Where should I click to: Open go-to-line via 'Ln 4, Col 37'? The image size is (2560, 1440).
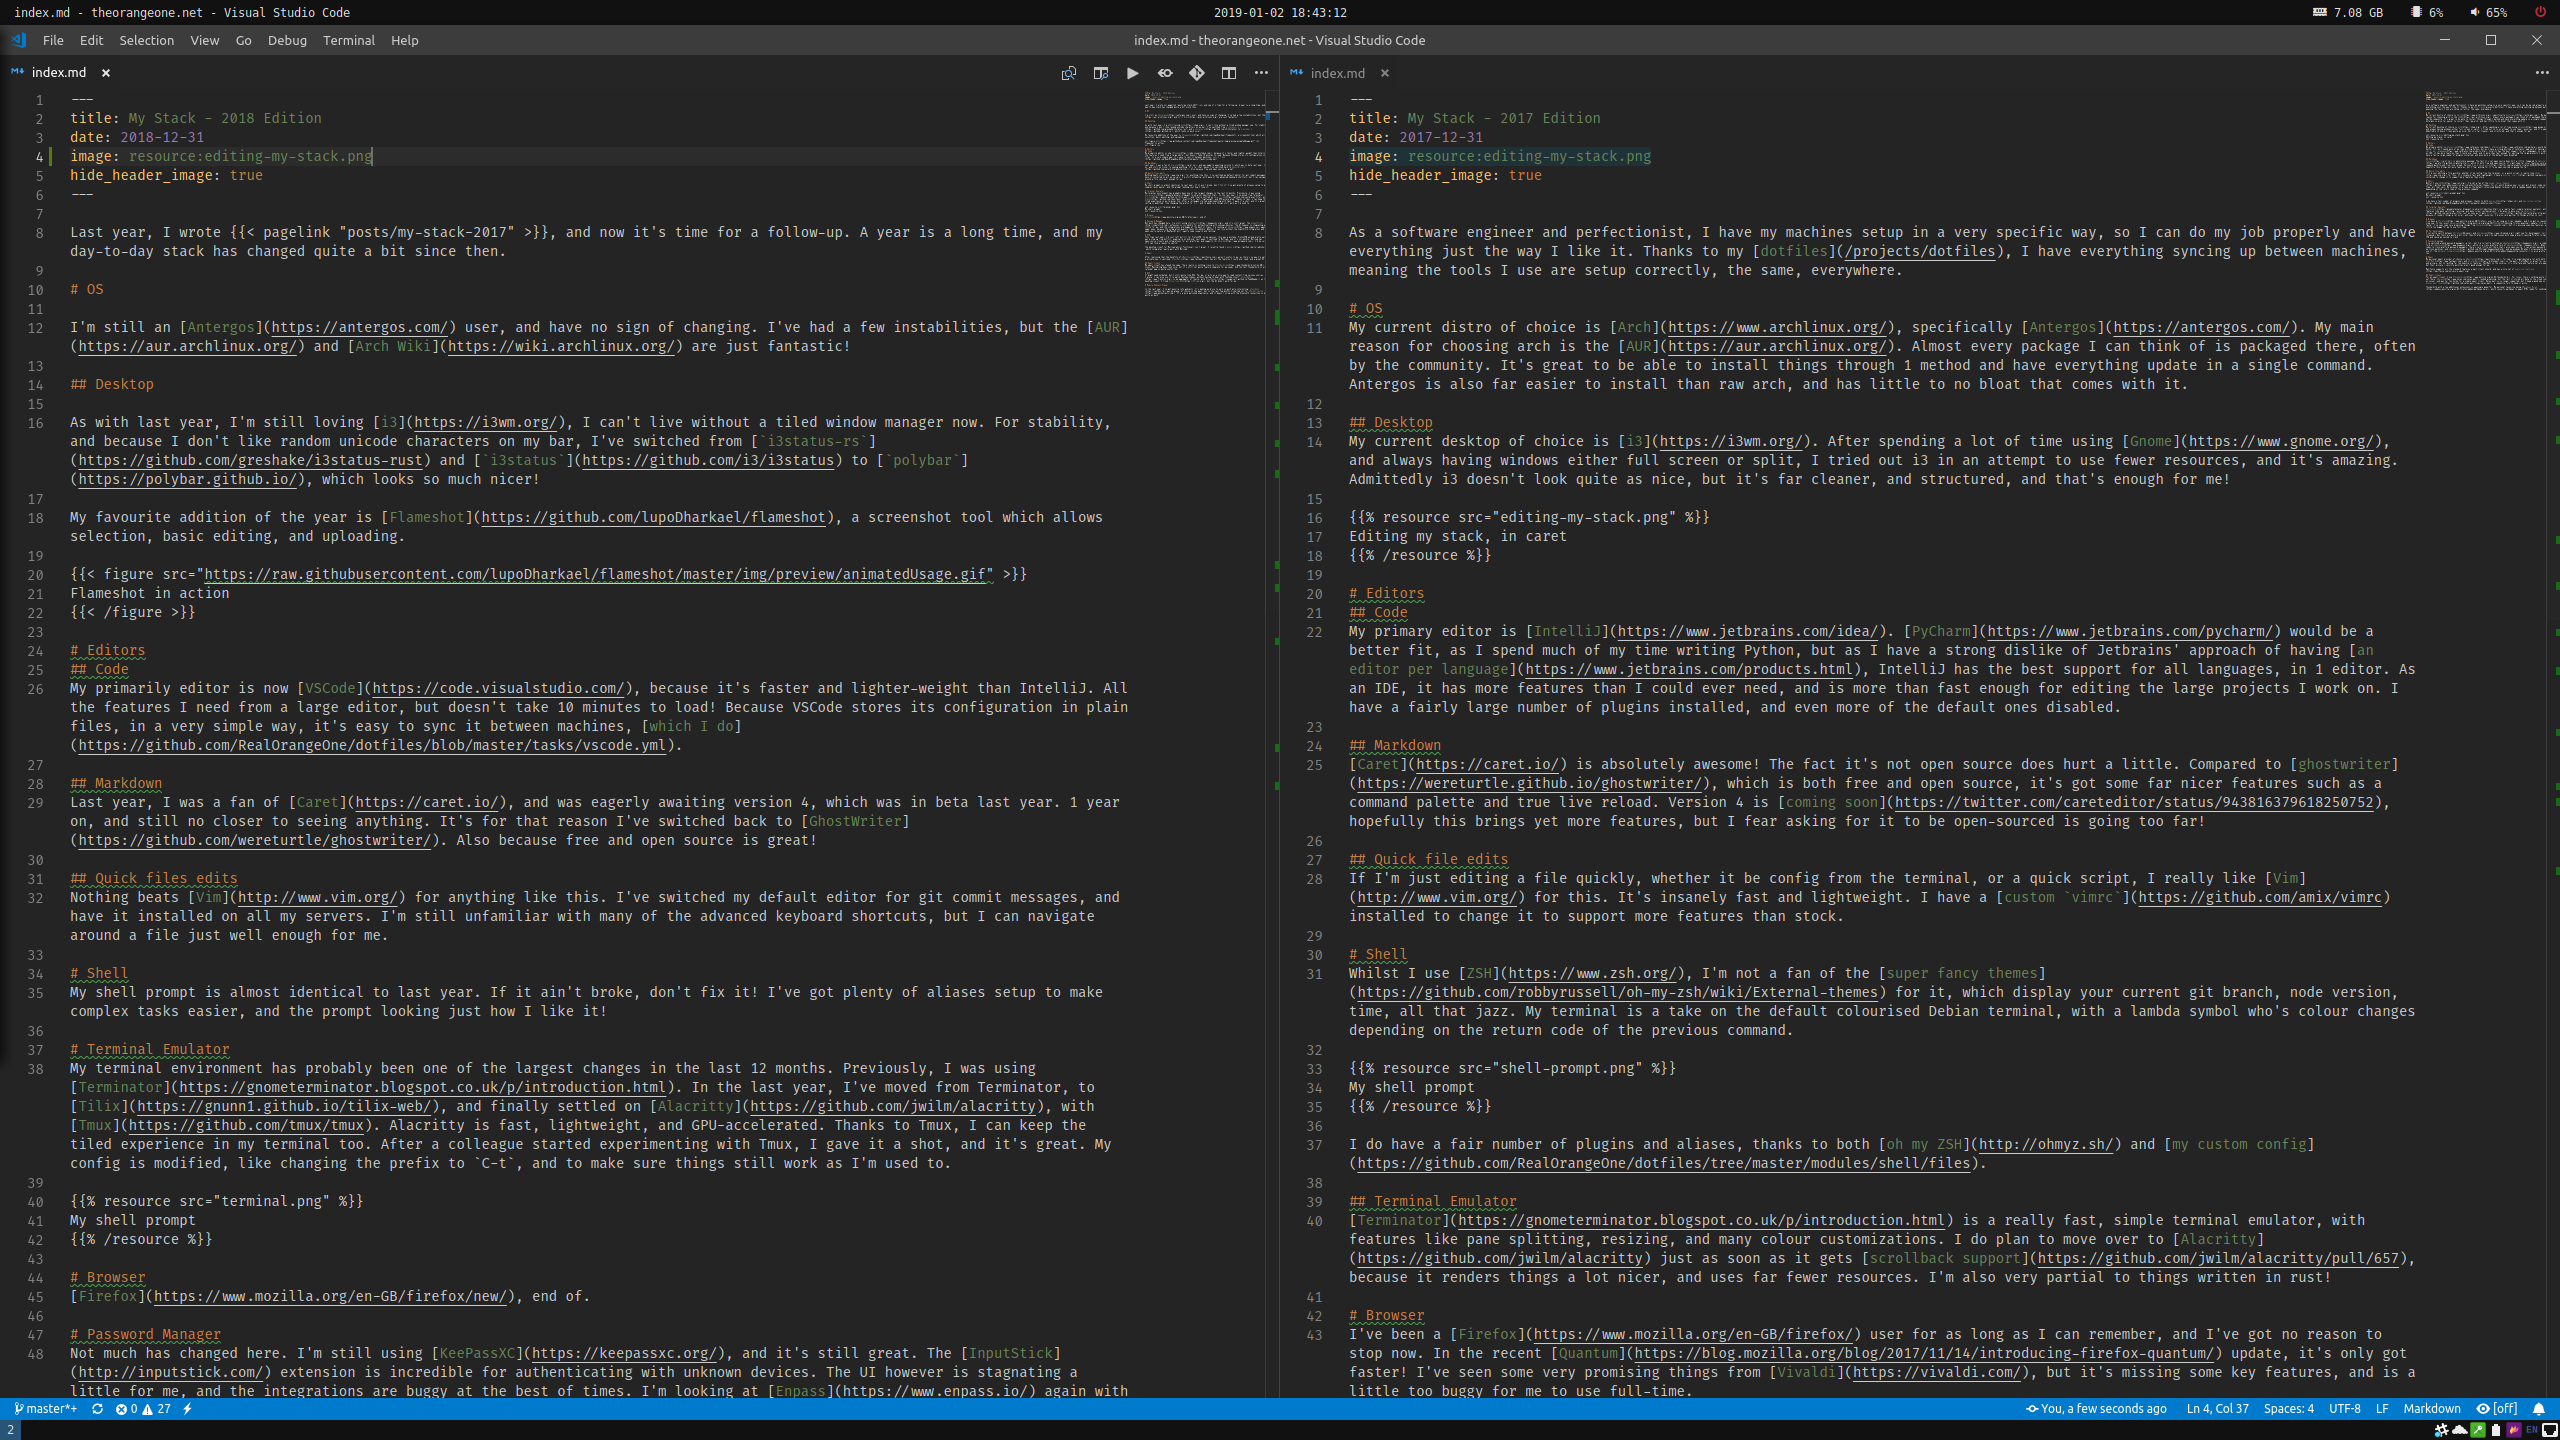2217,1408
